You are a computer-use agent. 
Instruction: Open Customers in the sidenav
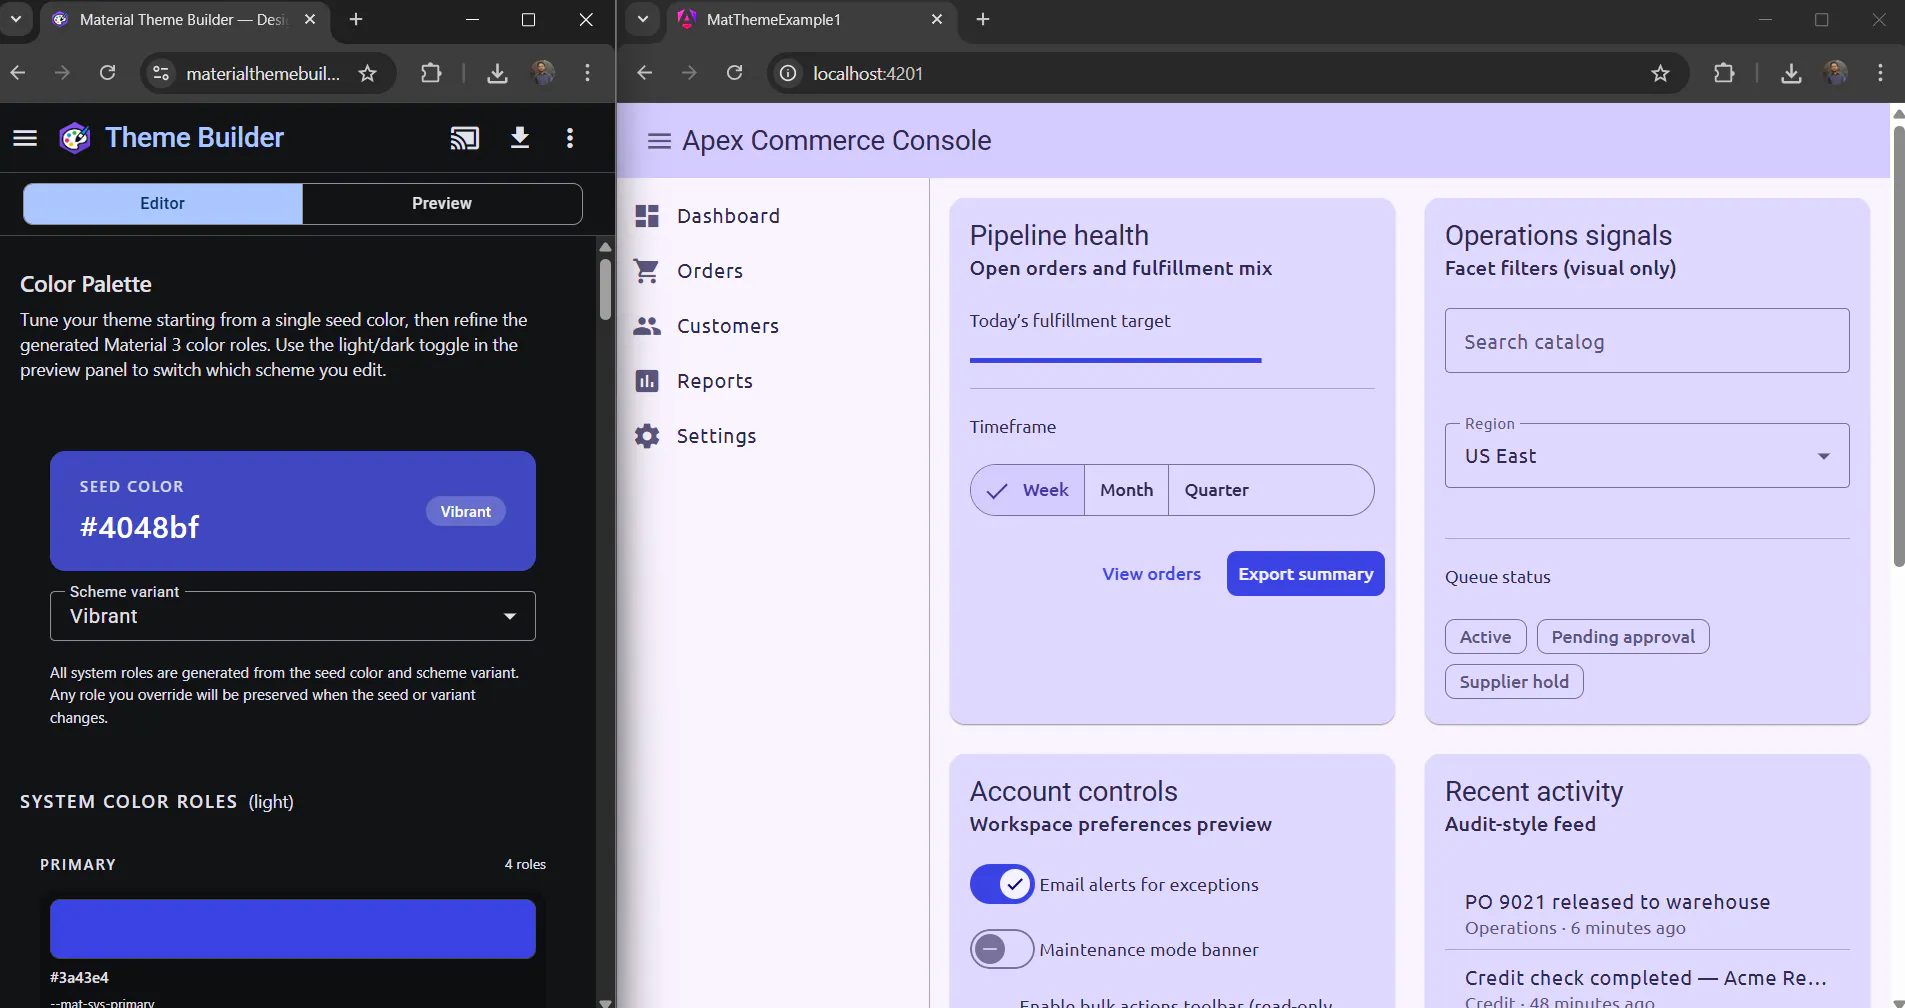[x=772, y=326]
